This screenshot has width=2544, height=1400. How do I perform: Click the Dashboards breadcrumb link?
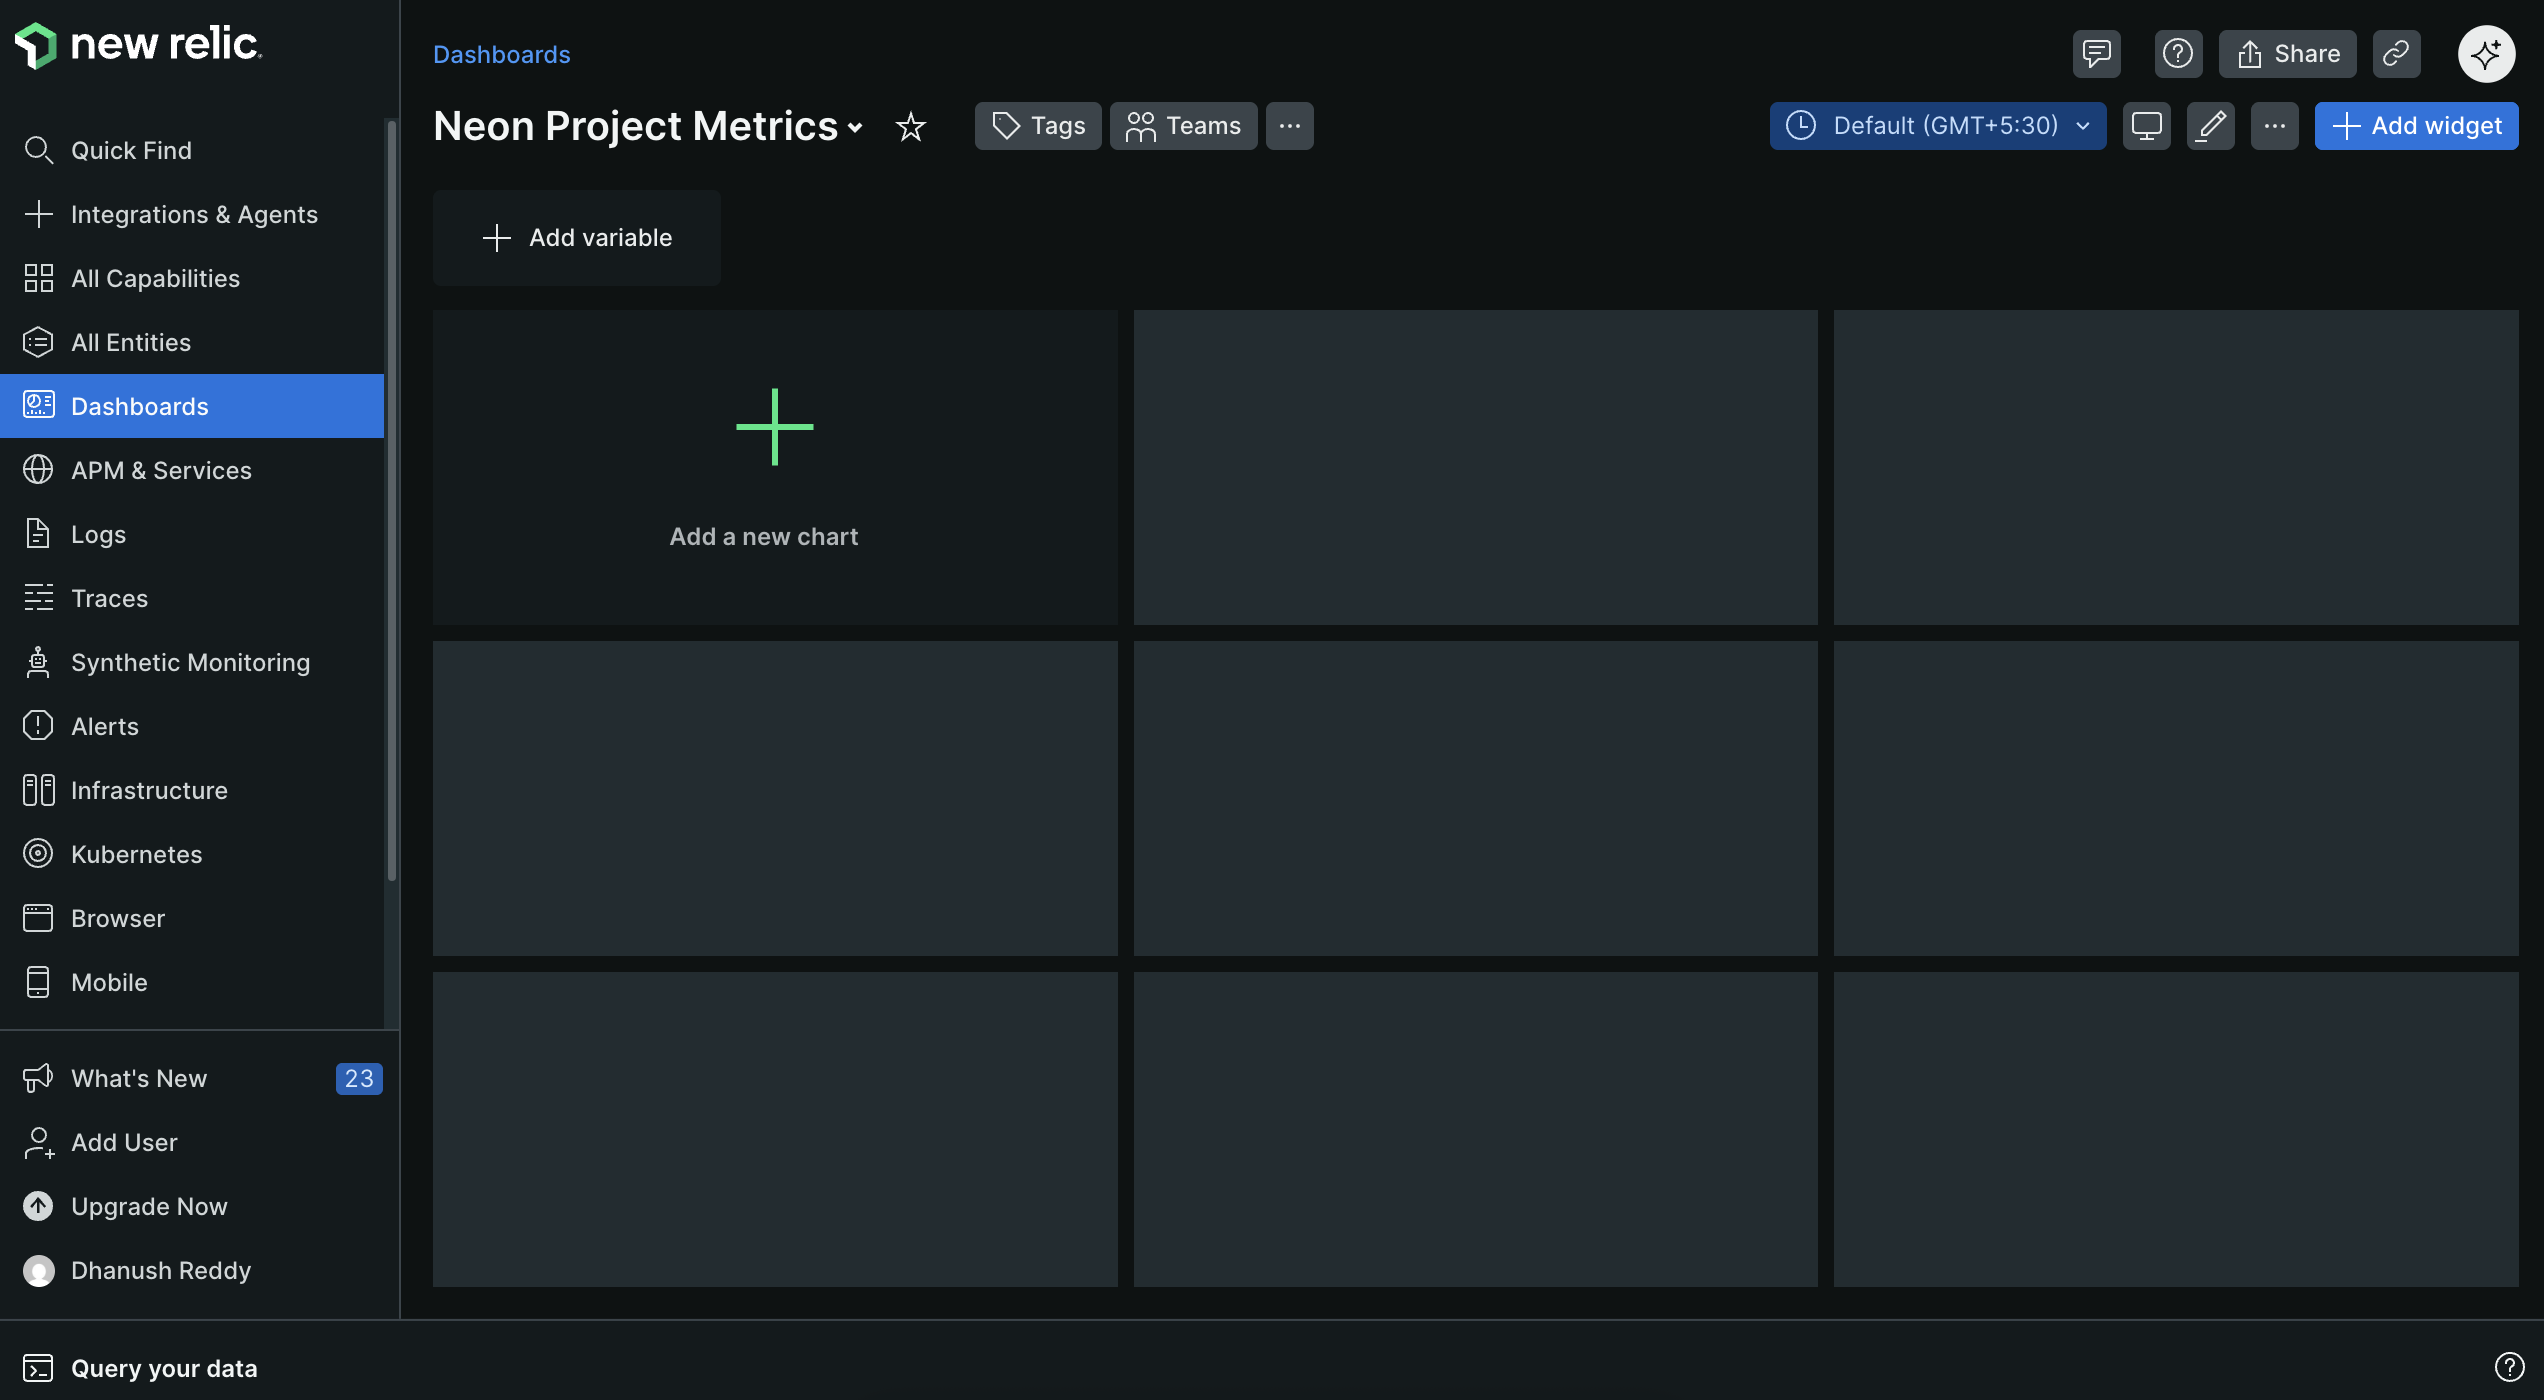click(501, 54)
